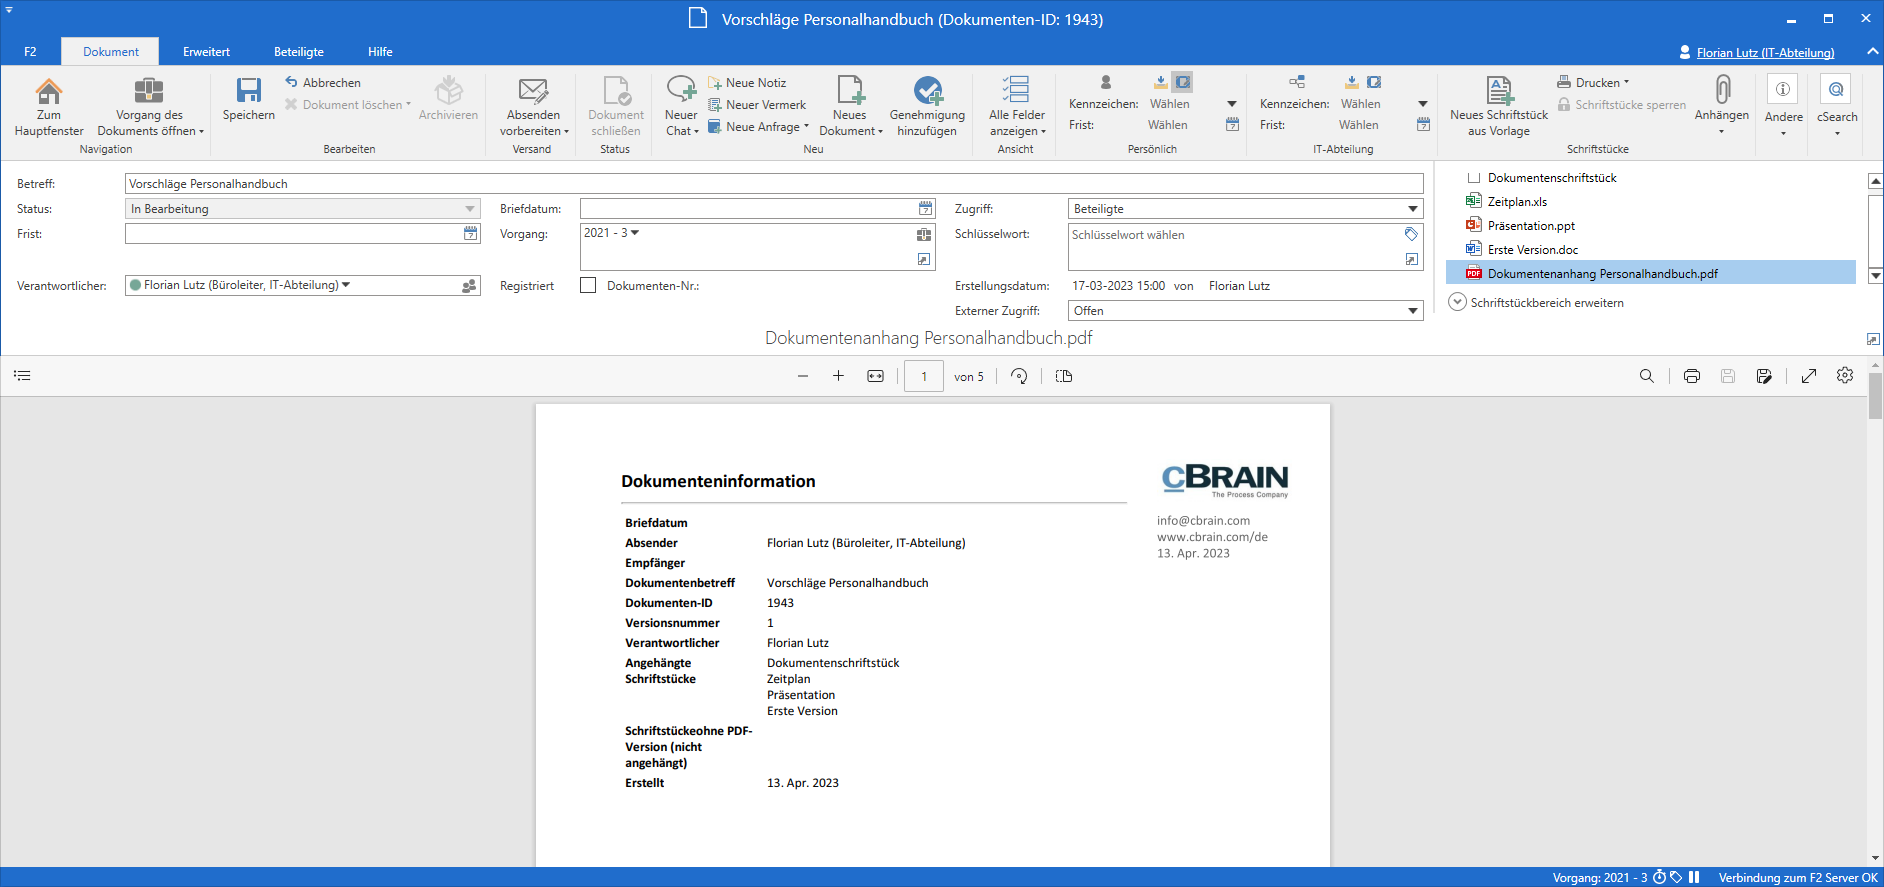Check the Dokumentenschriftstück checkbox
1884x887 pixels.
coord(1473,178)
